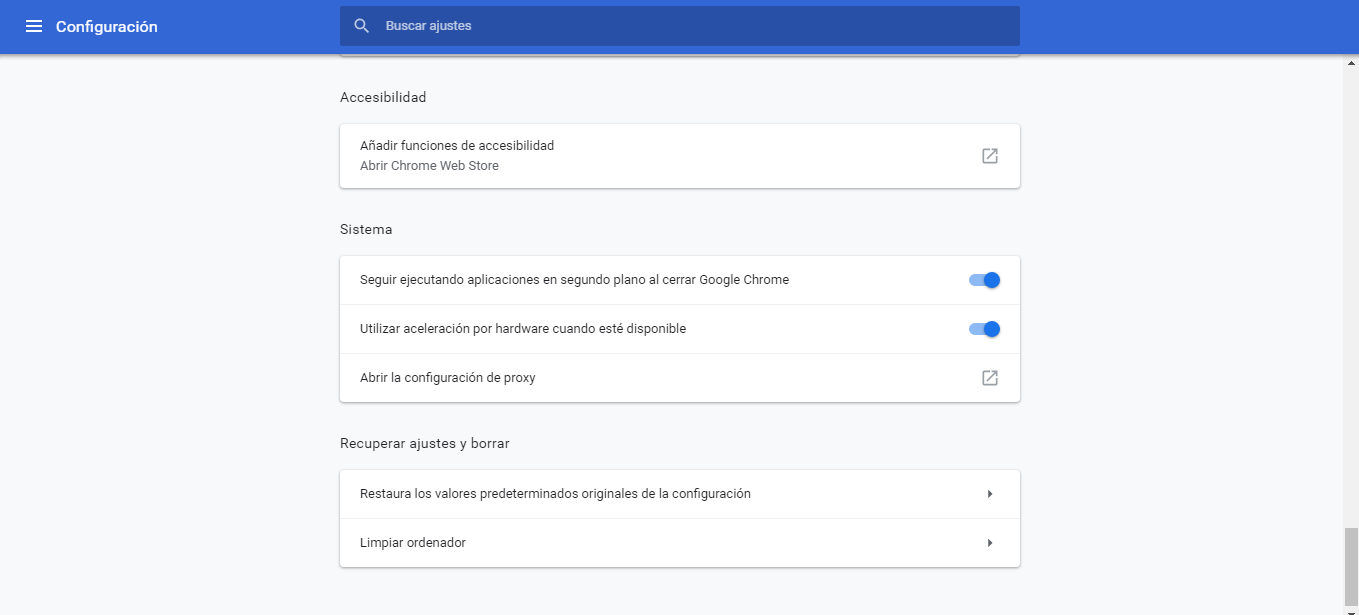
Task: Click the 'Configuración' title in the header
Action: [x=107, y=27]
